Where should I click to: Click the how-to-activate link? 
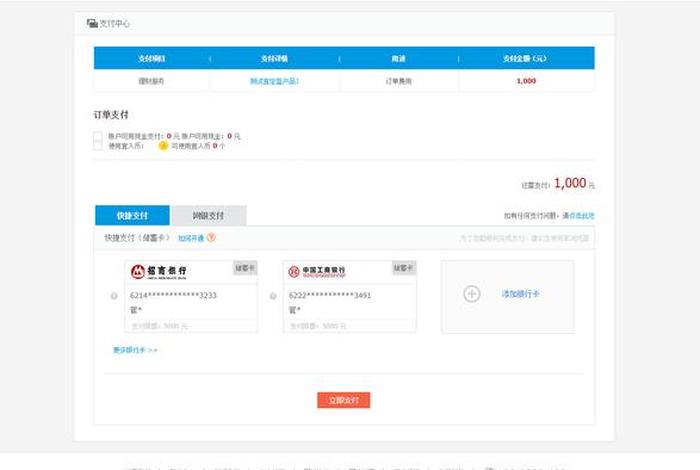191,238
